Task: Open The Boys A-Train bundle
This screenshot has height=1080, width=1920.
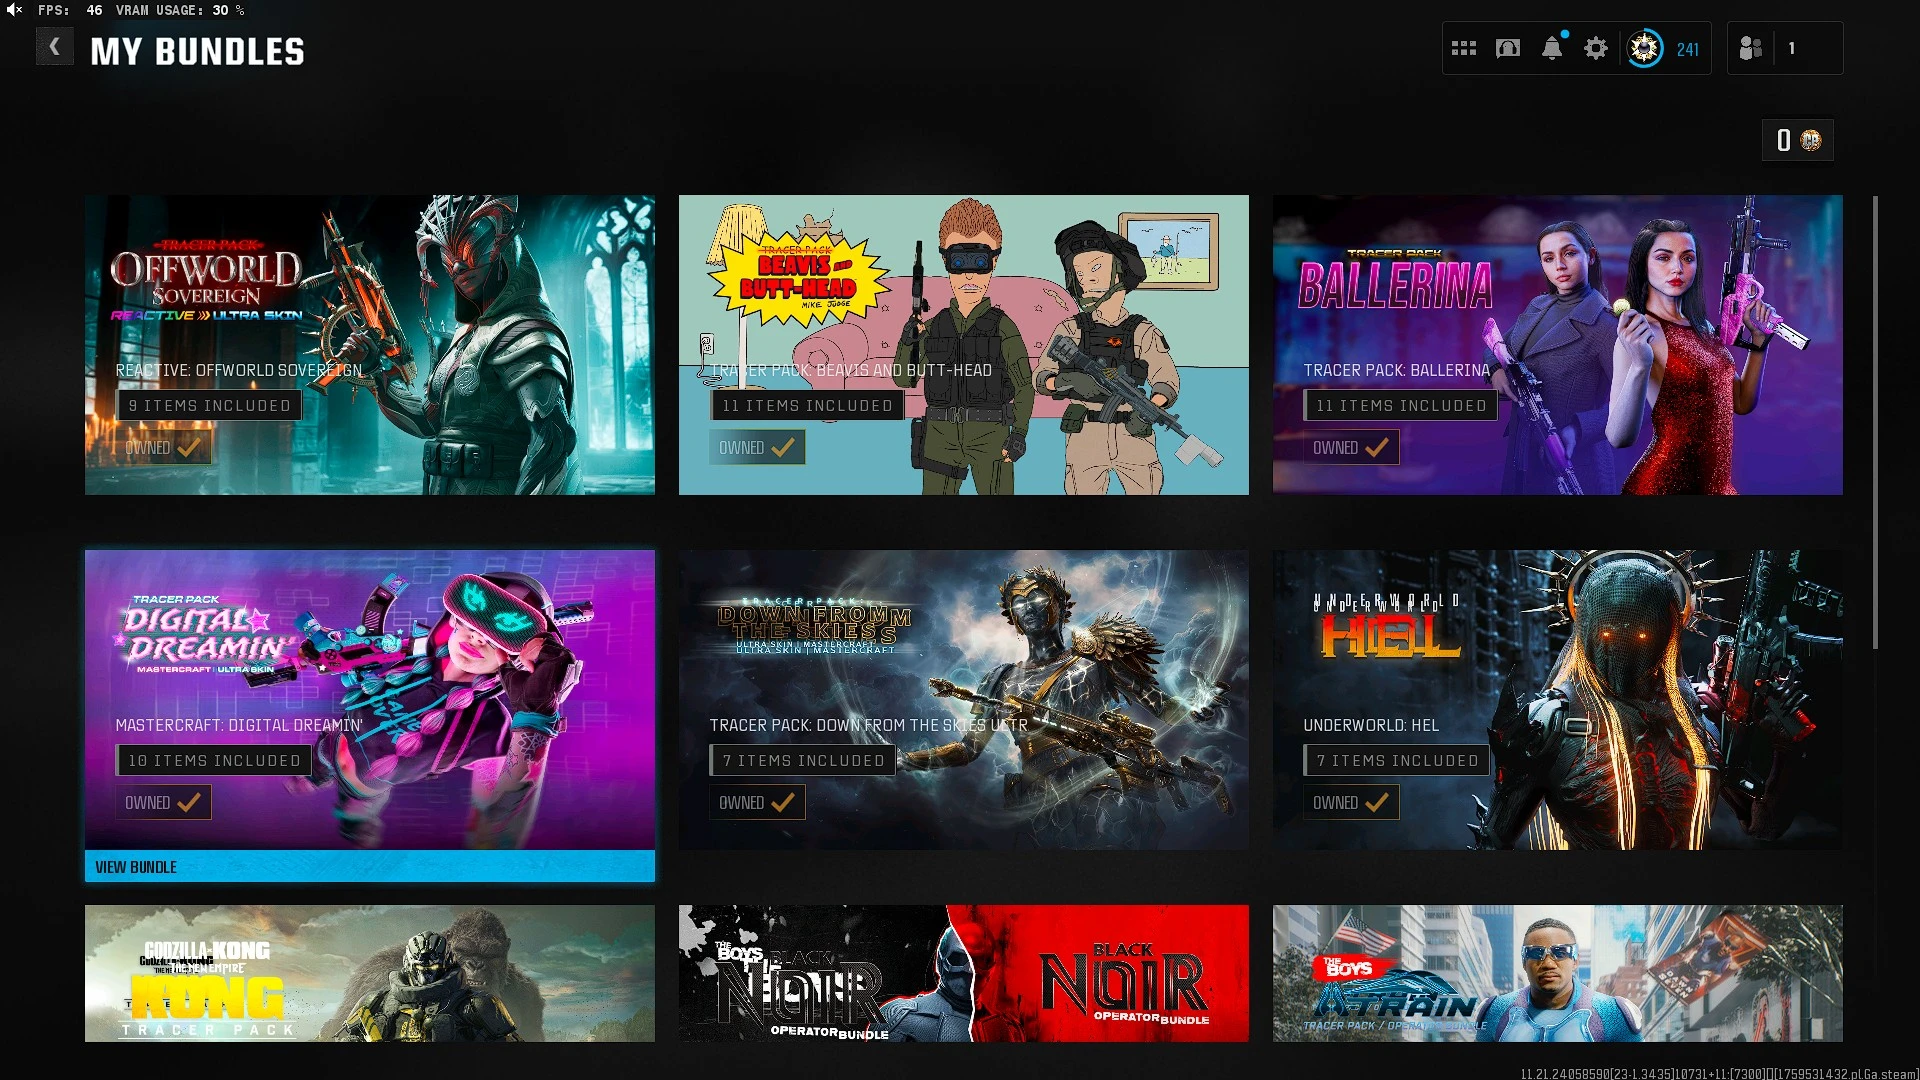Action: tap(1557, 973)
